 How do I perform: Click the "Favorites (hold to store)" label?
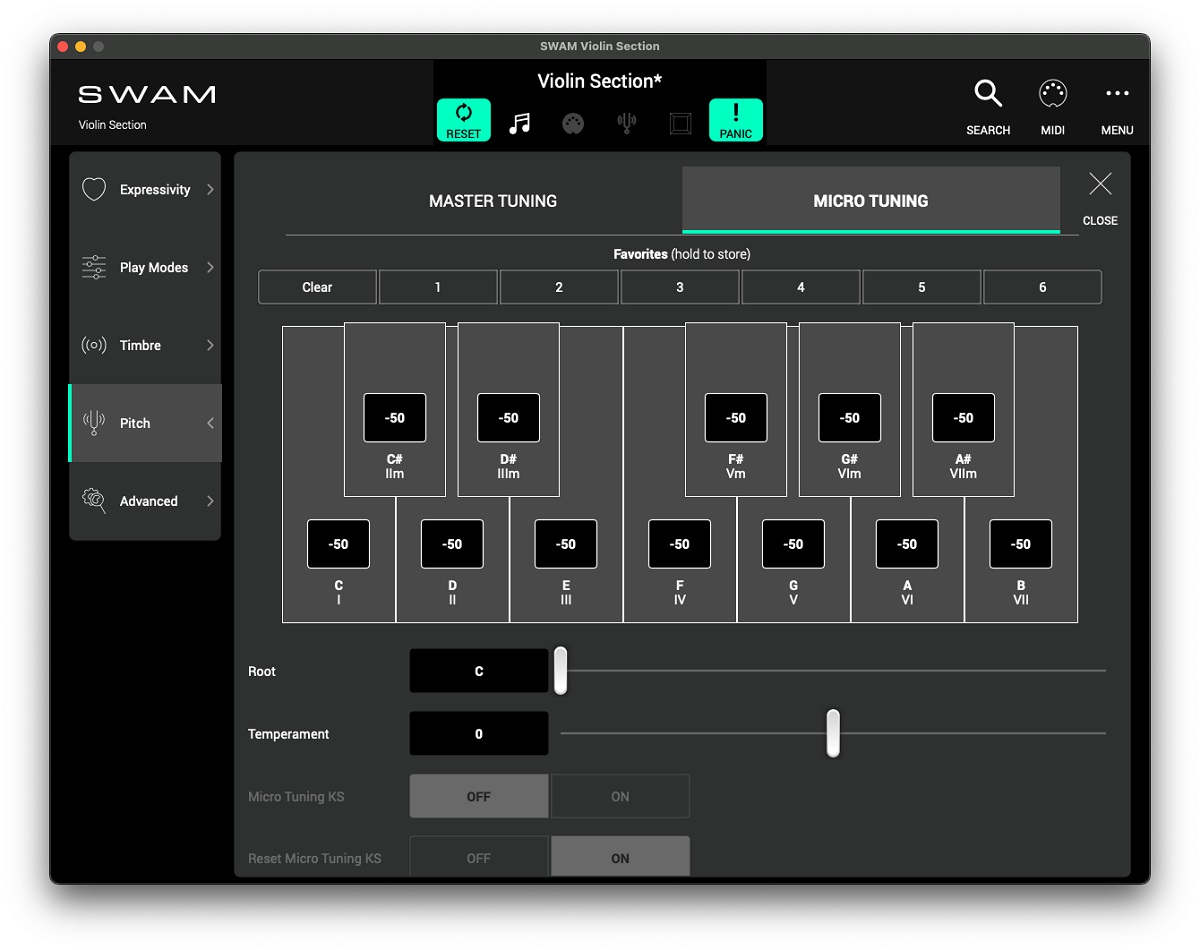682,254
